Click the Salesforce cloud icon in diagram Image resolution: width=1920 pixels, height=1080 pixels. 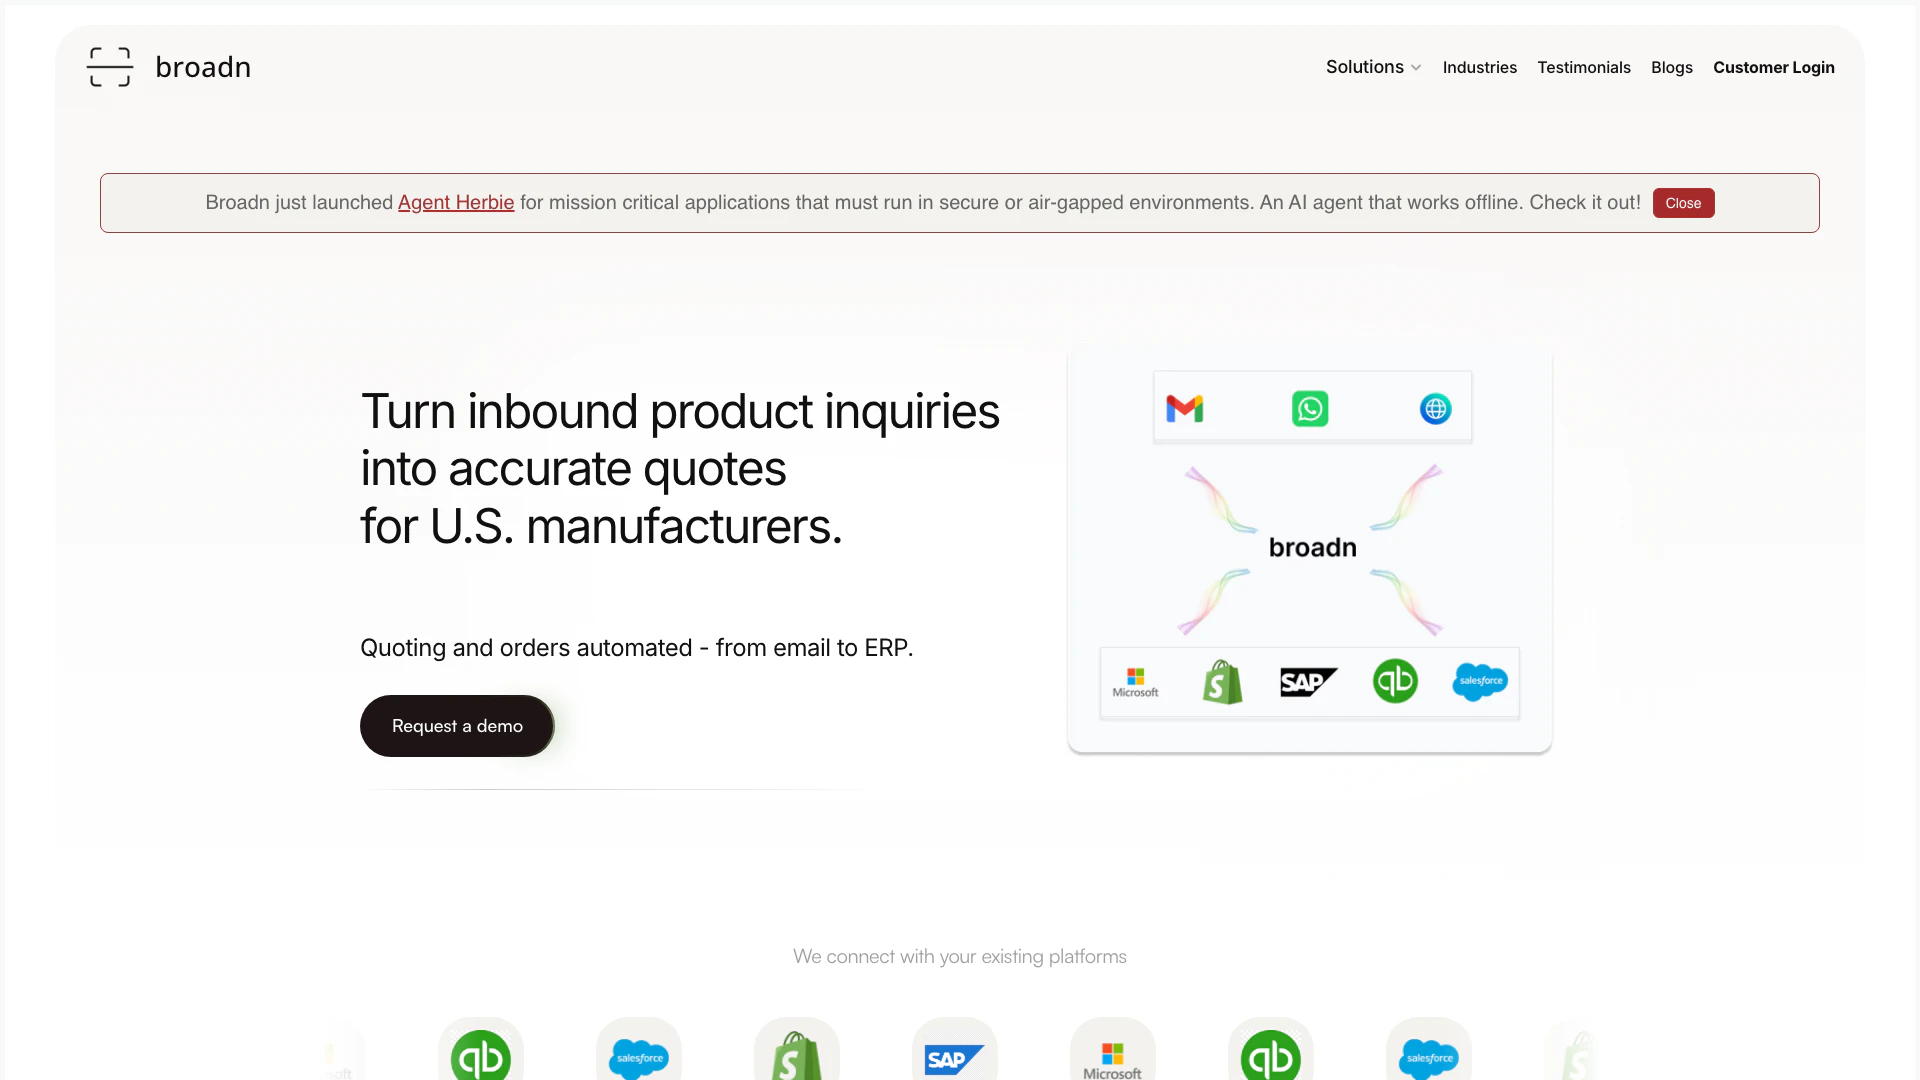[1480, 682]
